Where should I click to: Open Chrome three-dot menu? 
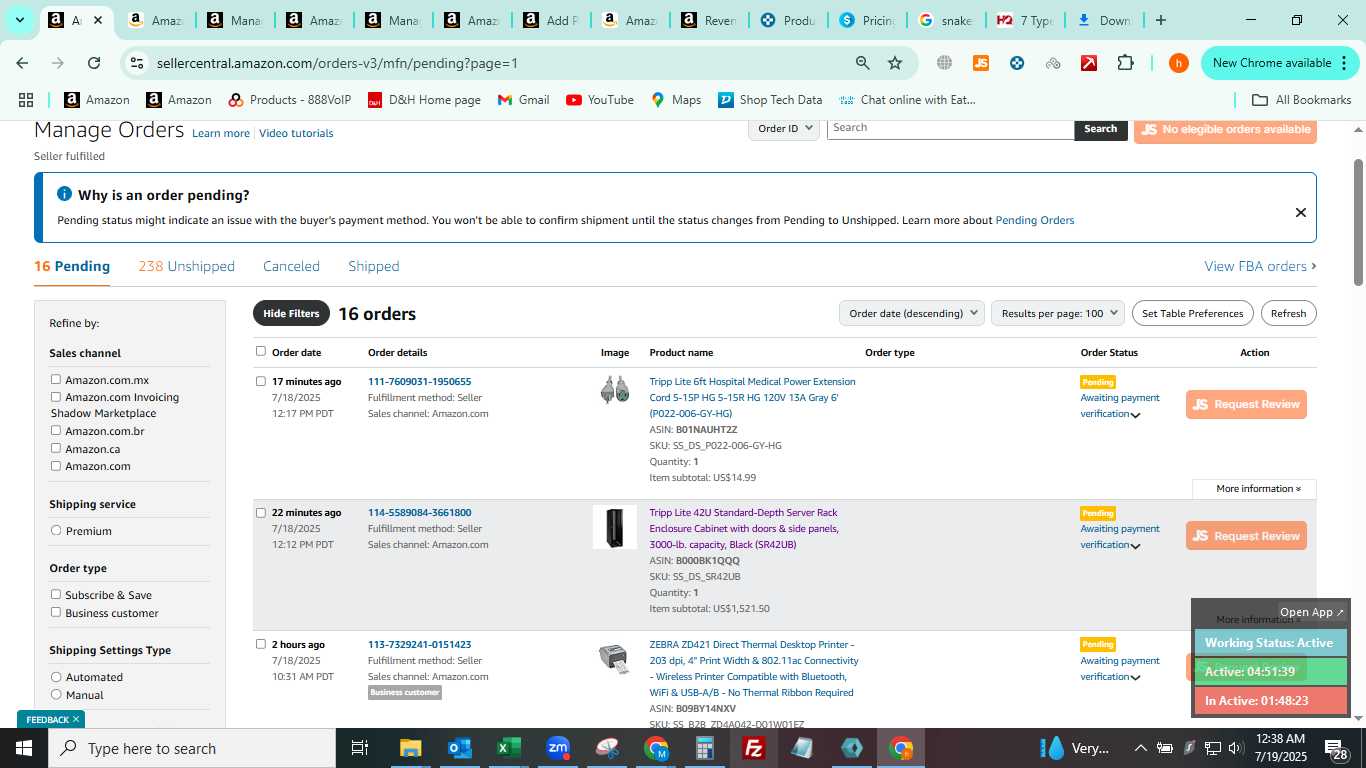1342,63
